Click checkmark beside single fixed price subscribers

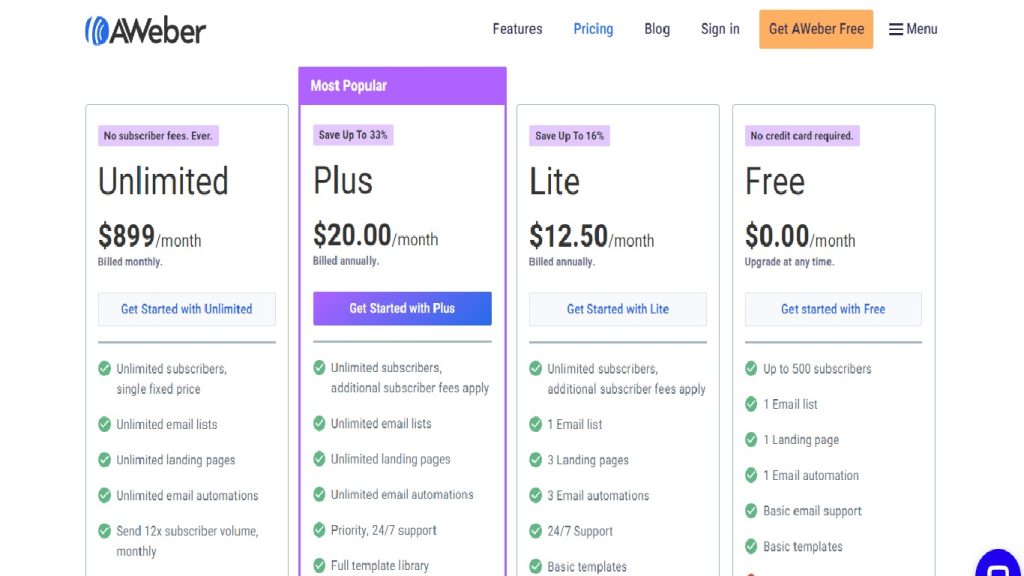(104, 368)
